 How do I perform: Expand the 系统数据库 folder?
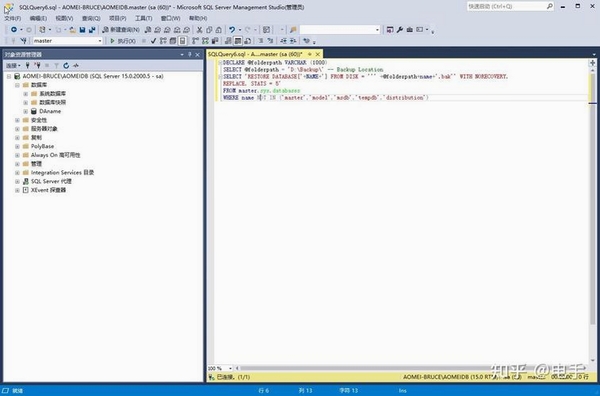point(26,94)
